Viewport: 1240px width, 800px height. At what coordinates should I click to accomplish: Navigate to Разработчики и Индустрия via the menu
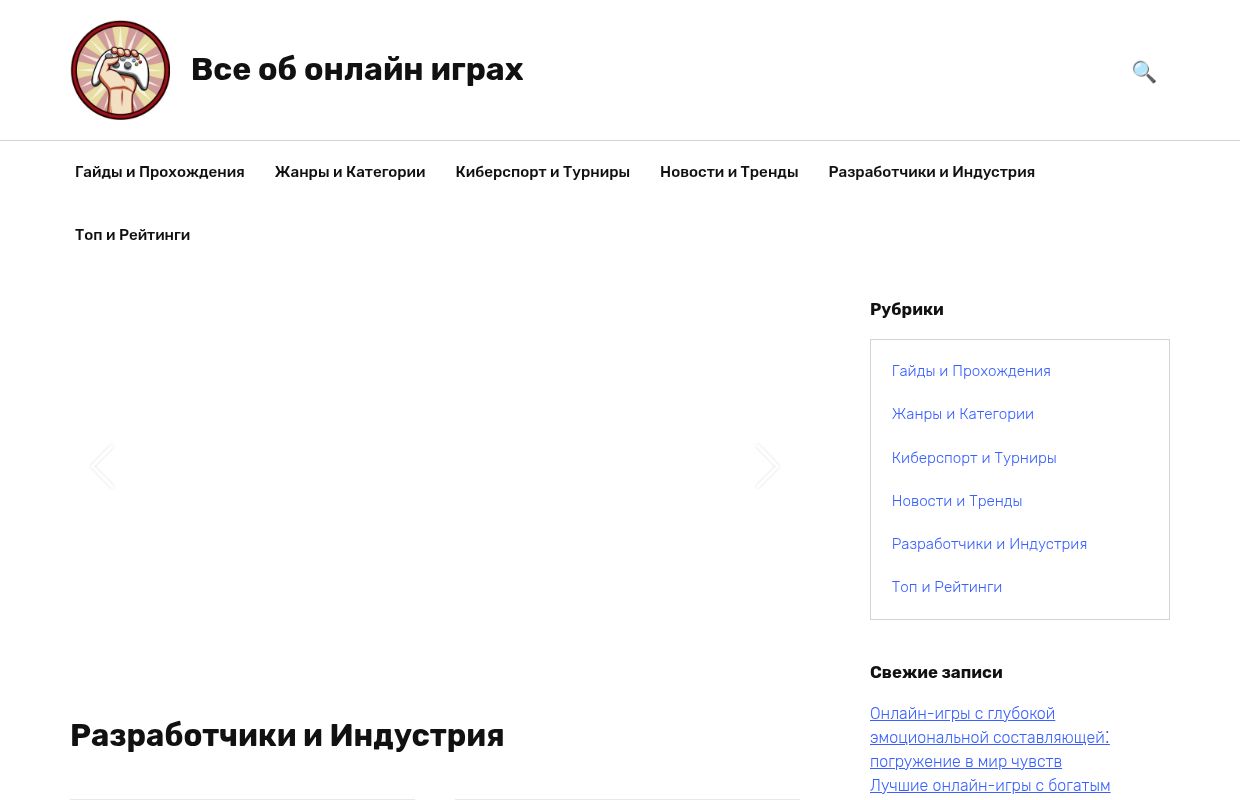[931, 172]
